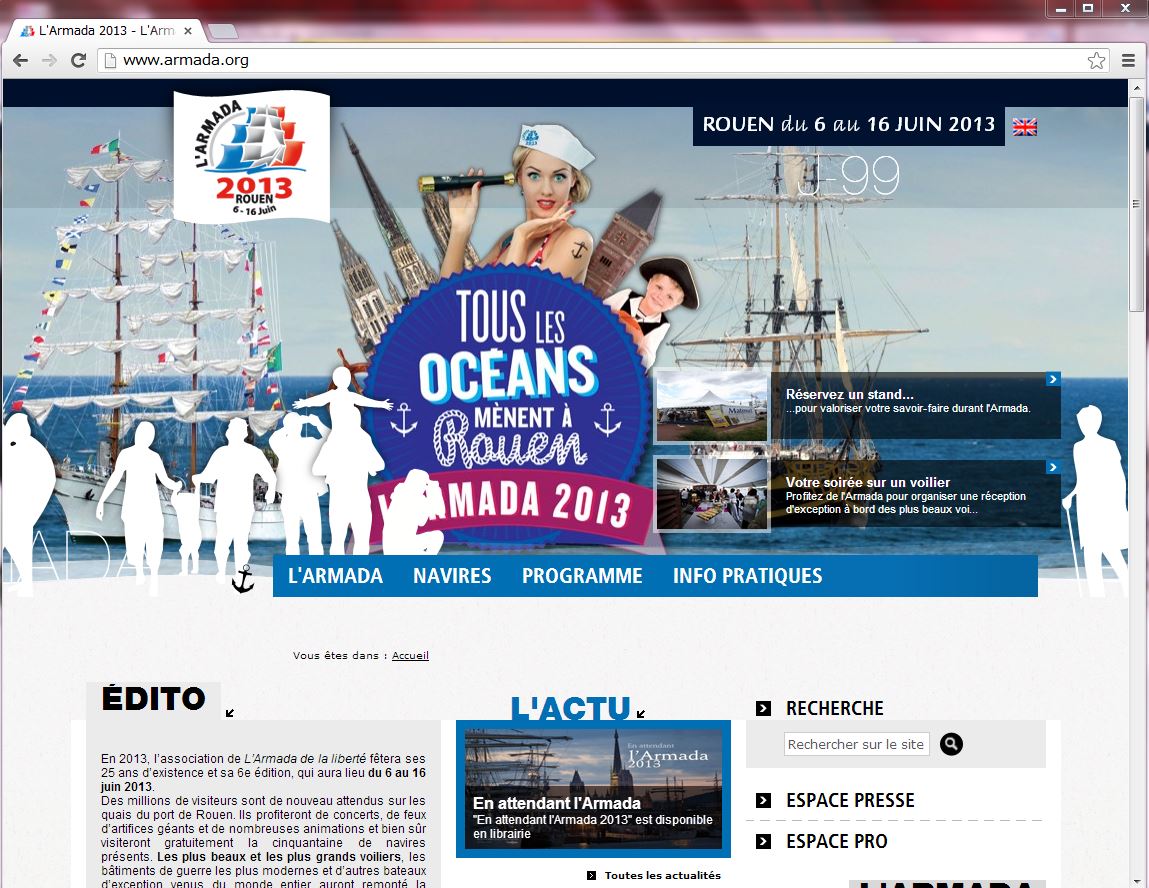Click arrow icon beside Espace Presse

point(763,800)
